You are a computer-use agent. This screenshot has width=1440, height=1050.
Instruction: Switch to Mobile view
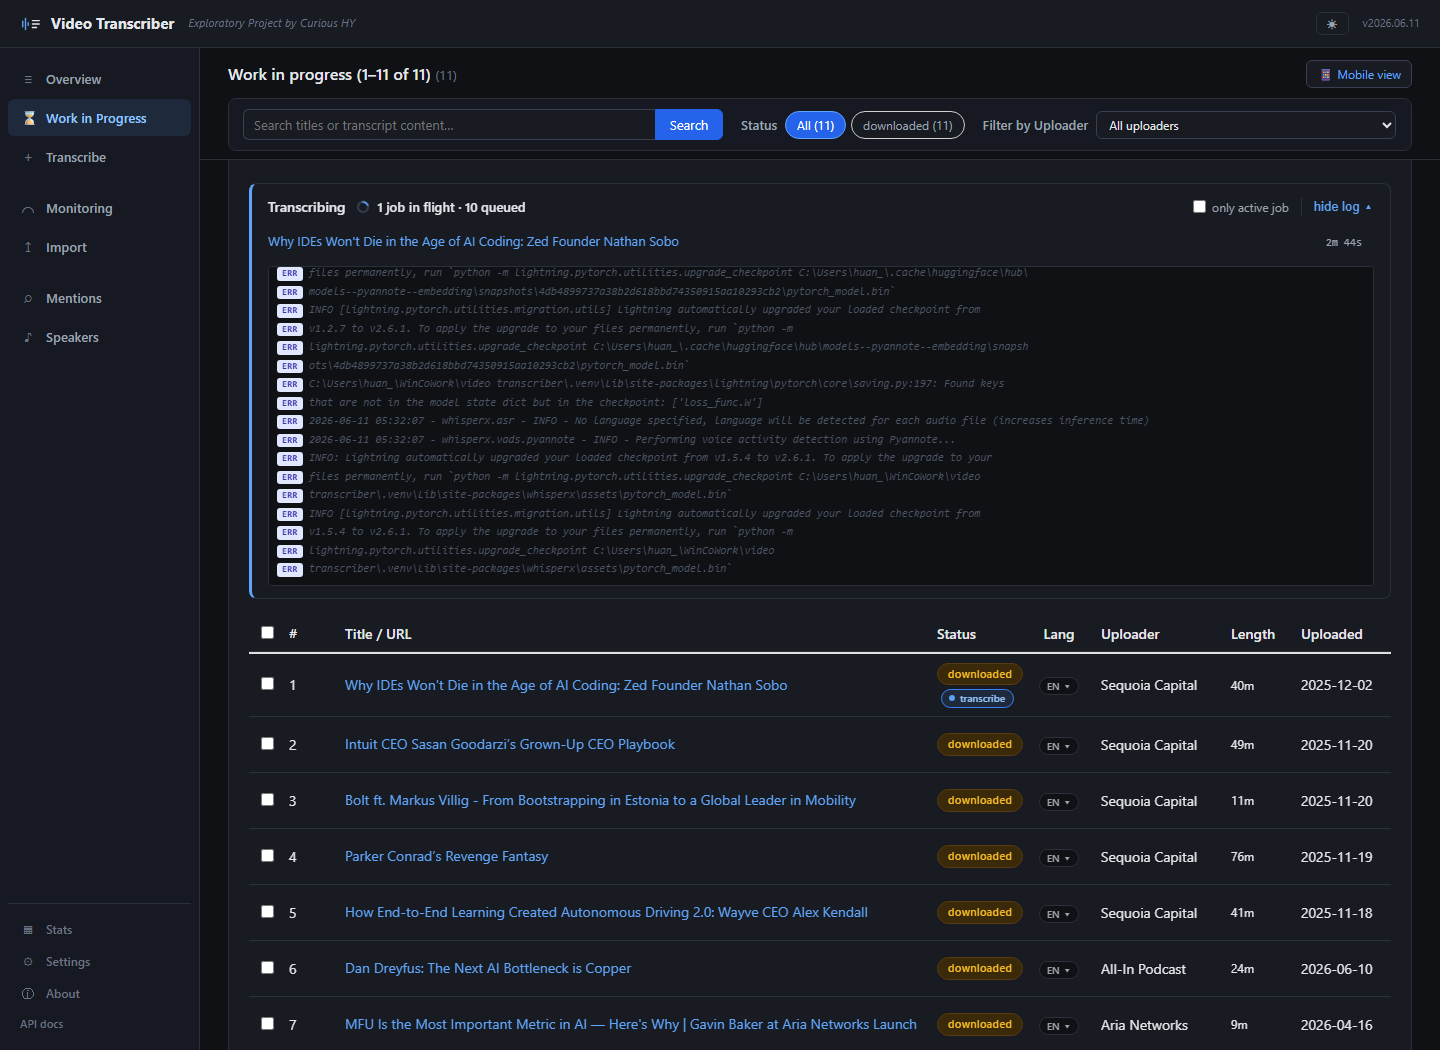(x=1359, y=74)
